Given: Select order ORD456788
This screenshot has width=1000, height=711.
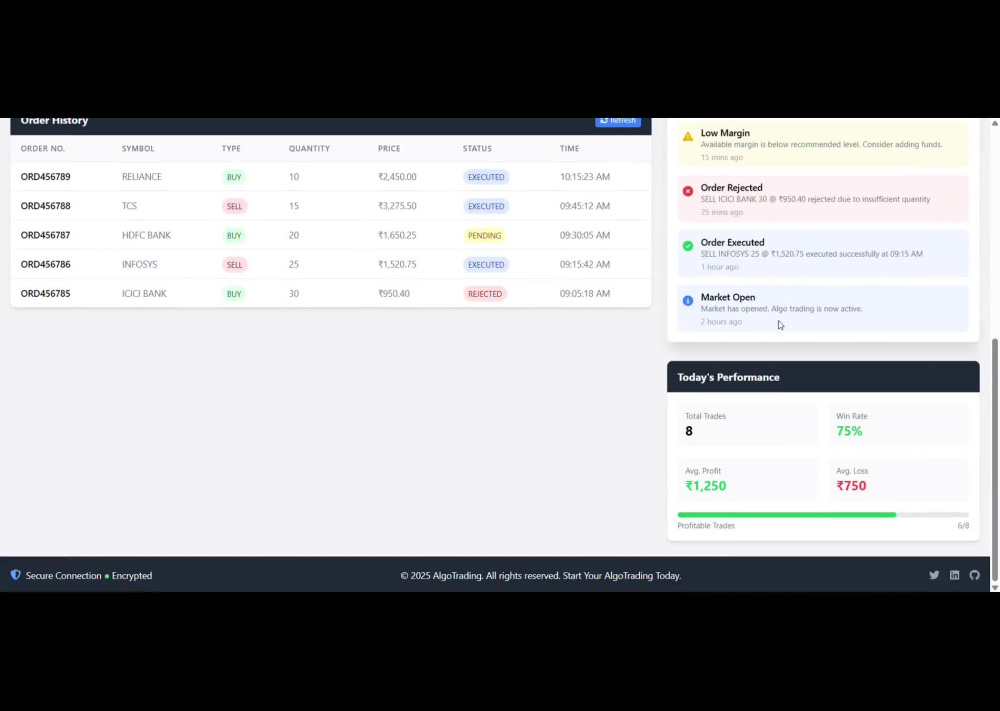Looking at the screenshot, I should point(45,206).
